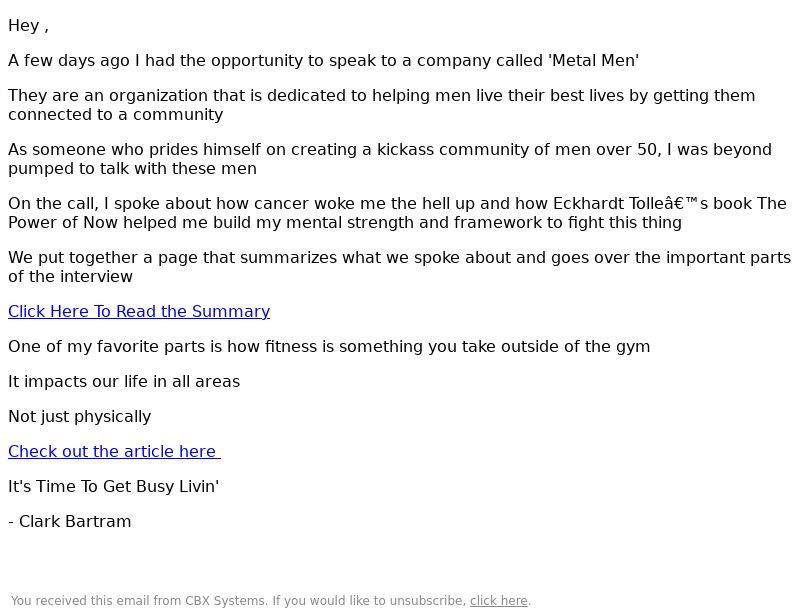Click the tagline 'It's Time To Get Busy Livin''
800x612 pixels.
point(113,487)
